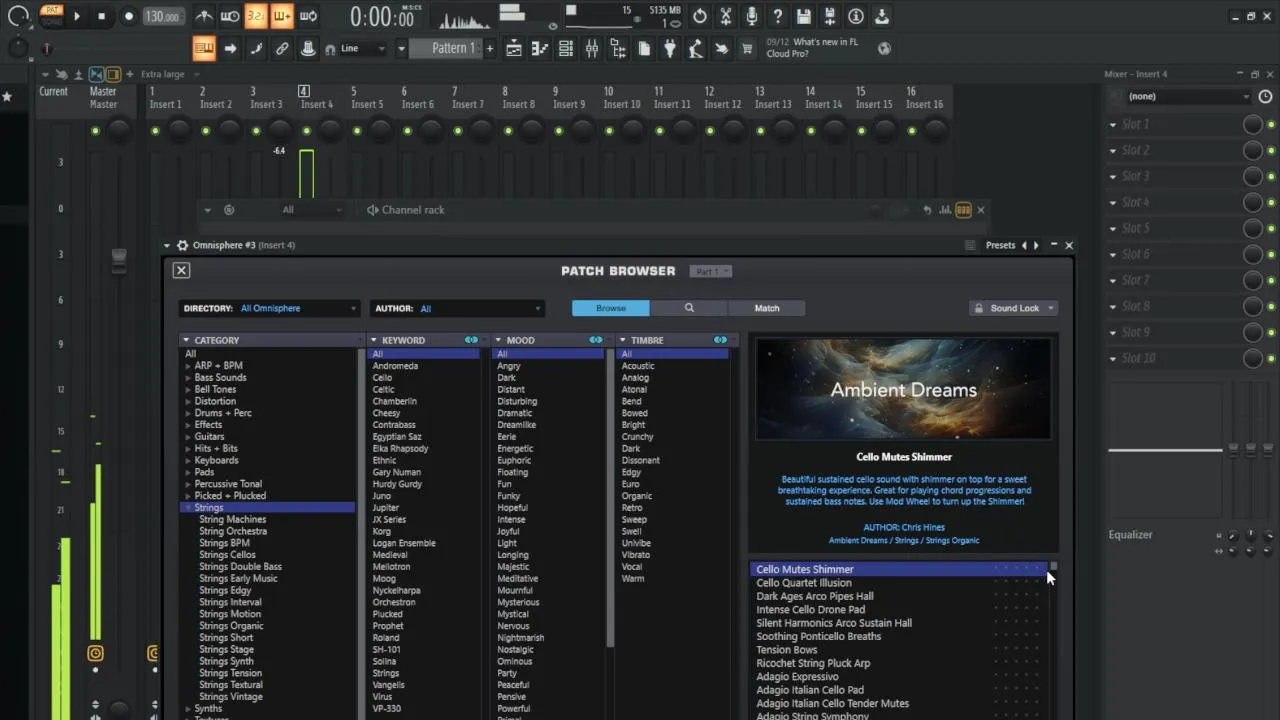Select Cello in the KEYWORD list
The width and height of the screenshot is (1280, 720).
[x=383, y=378]
